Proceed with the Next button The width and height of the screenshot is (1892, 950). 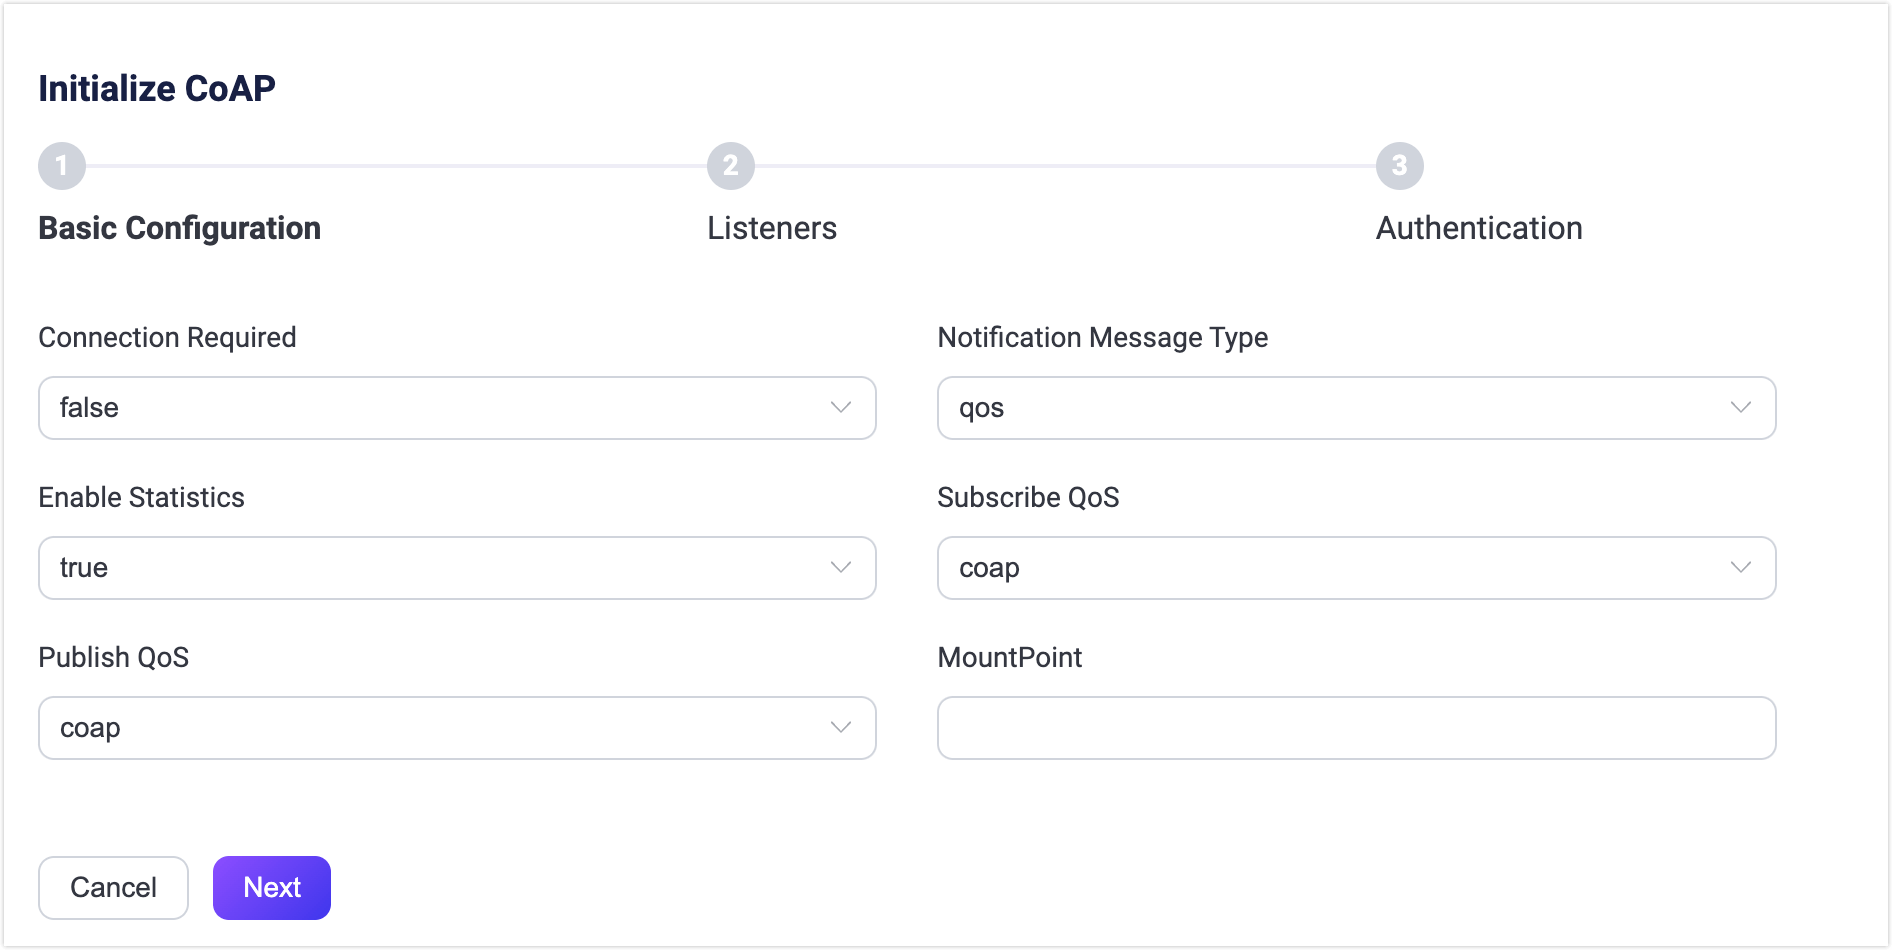271,888
